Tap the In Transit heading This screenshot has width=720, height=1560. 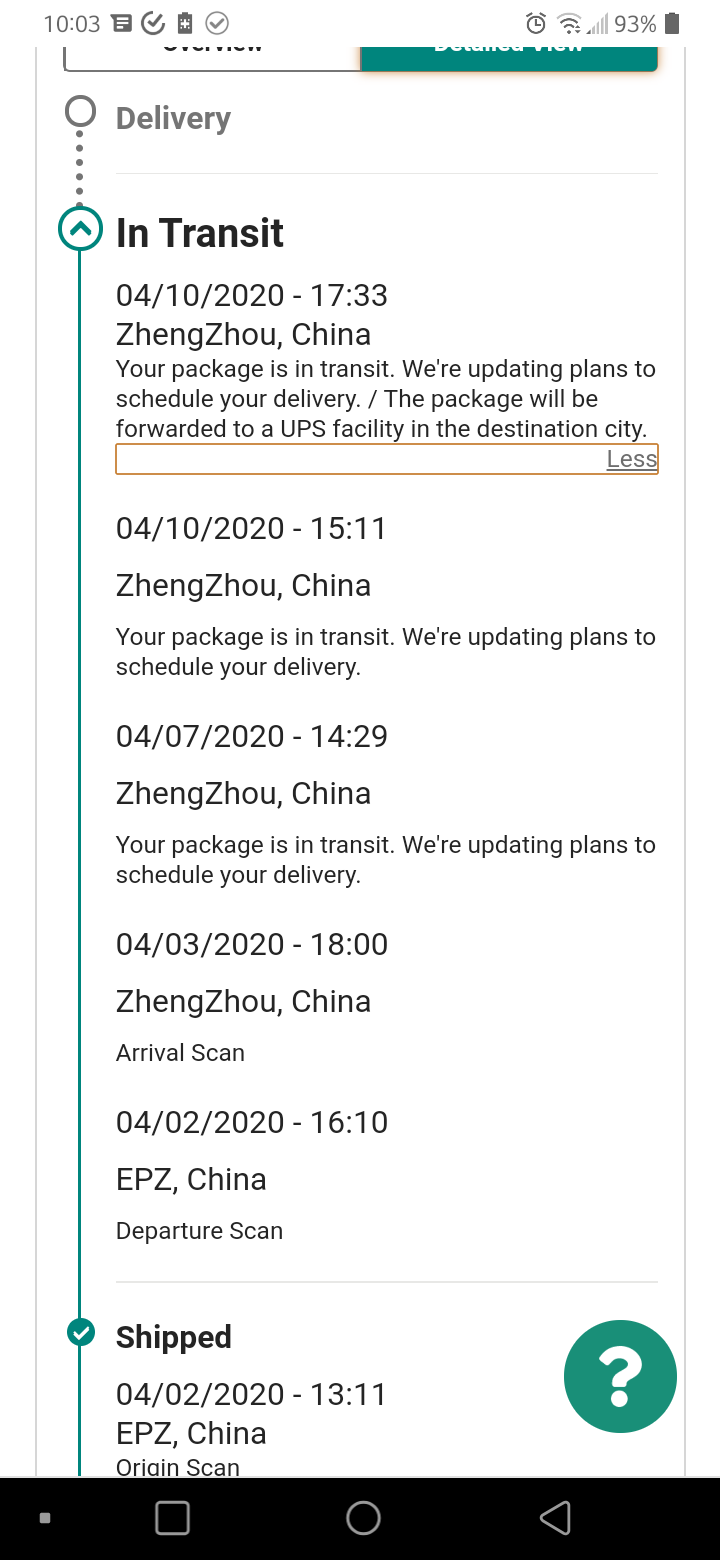[x=200, y=234]
